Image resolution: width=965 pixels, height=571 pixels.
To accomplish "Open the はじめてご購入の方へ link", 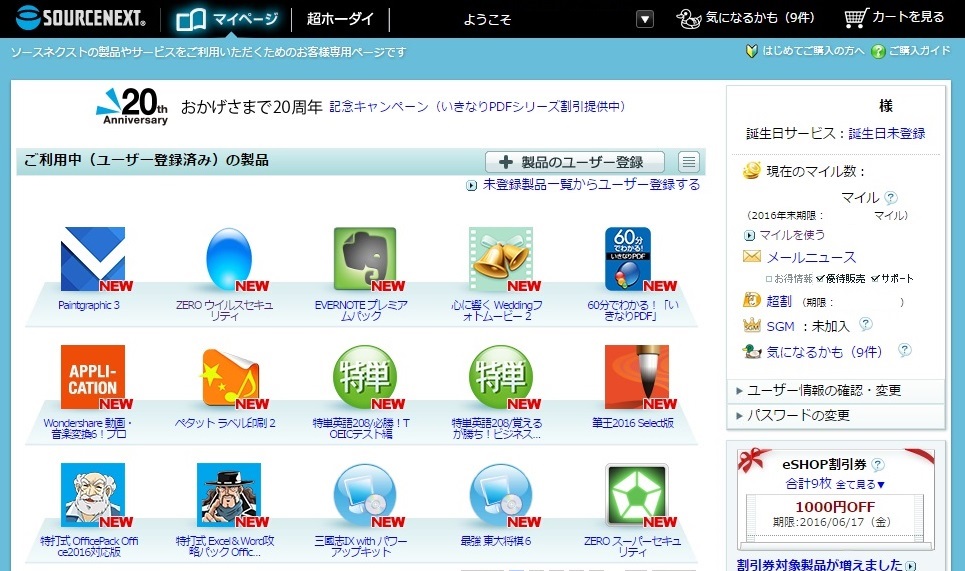I will (813, 51).
